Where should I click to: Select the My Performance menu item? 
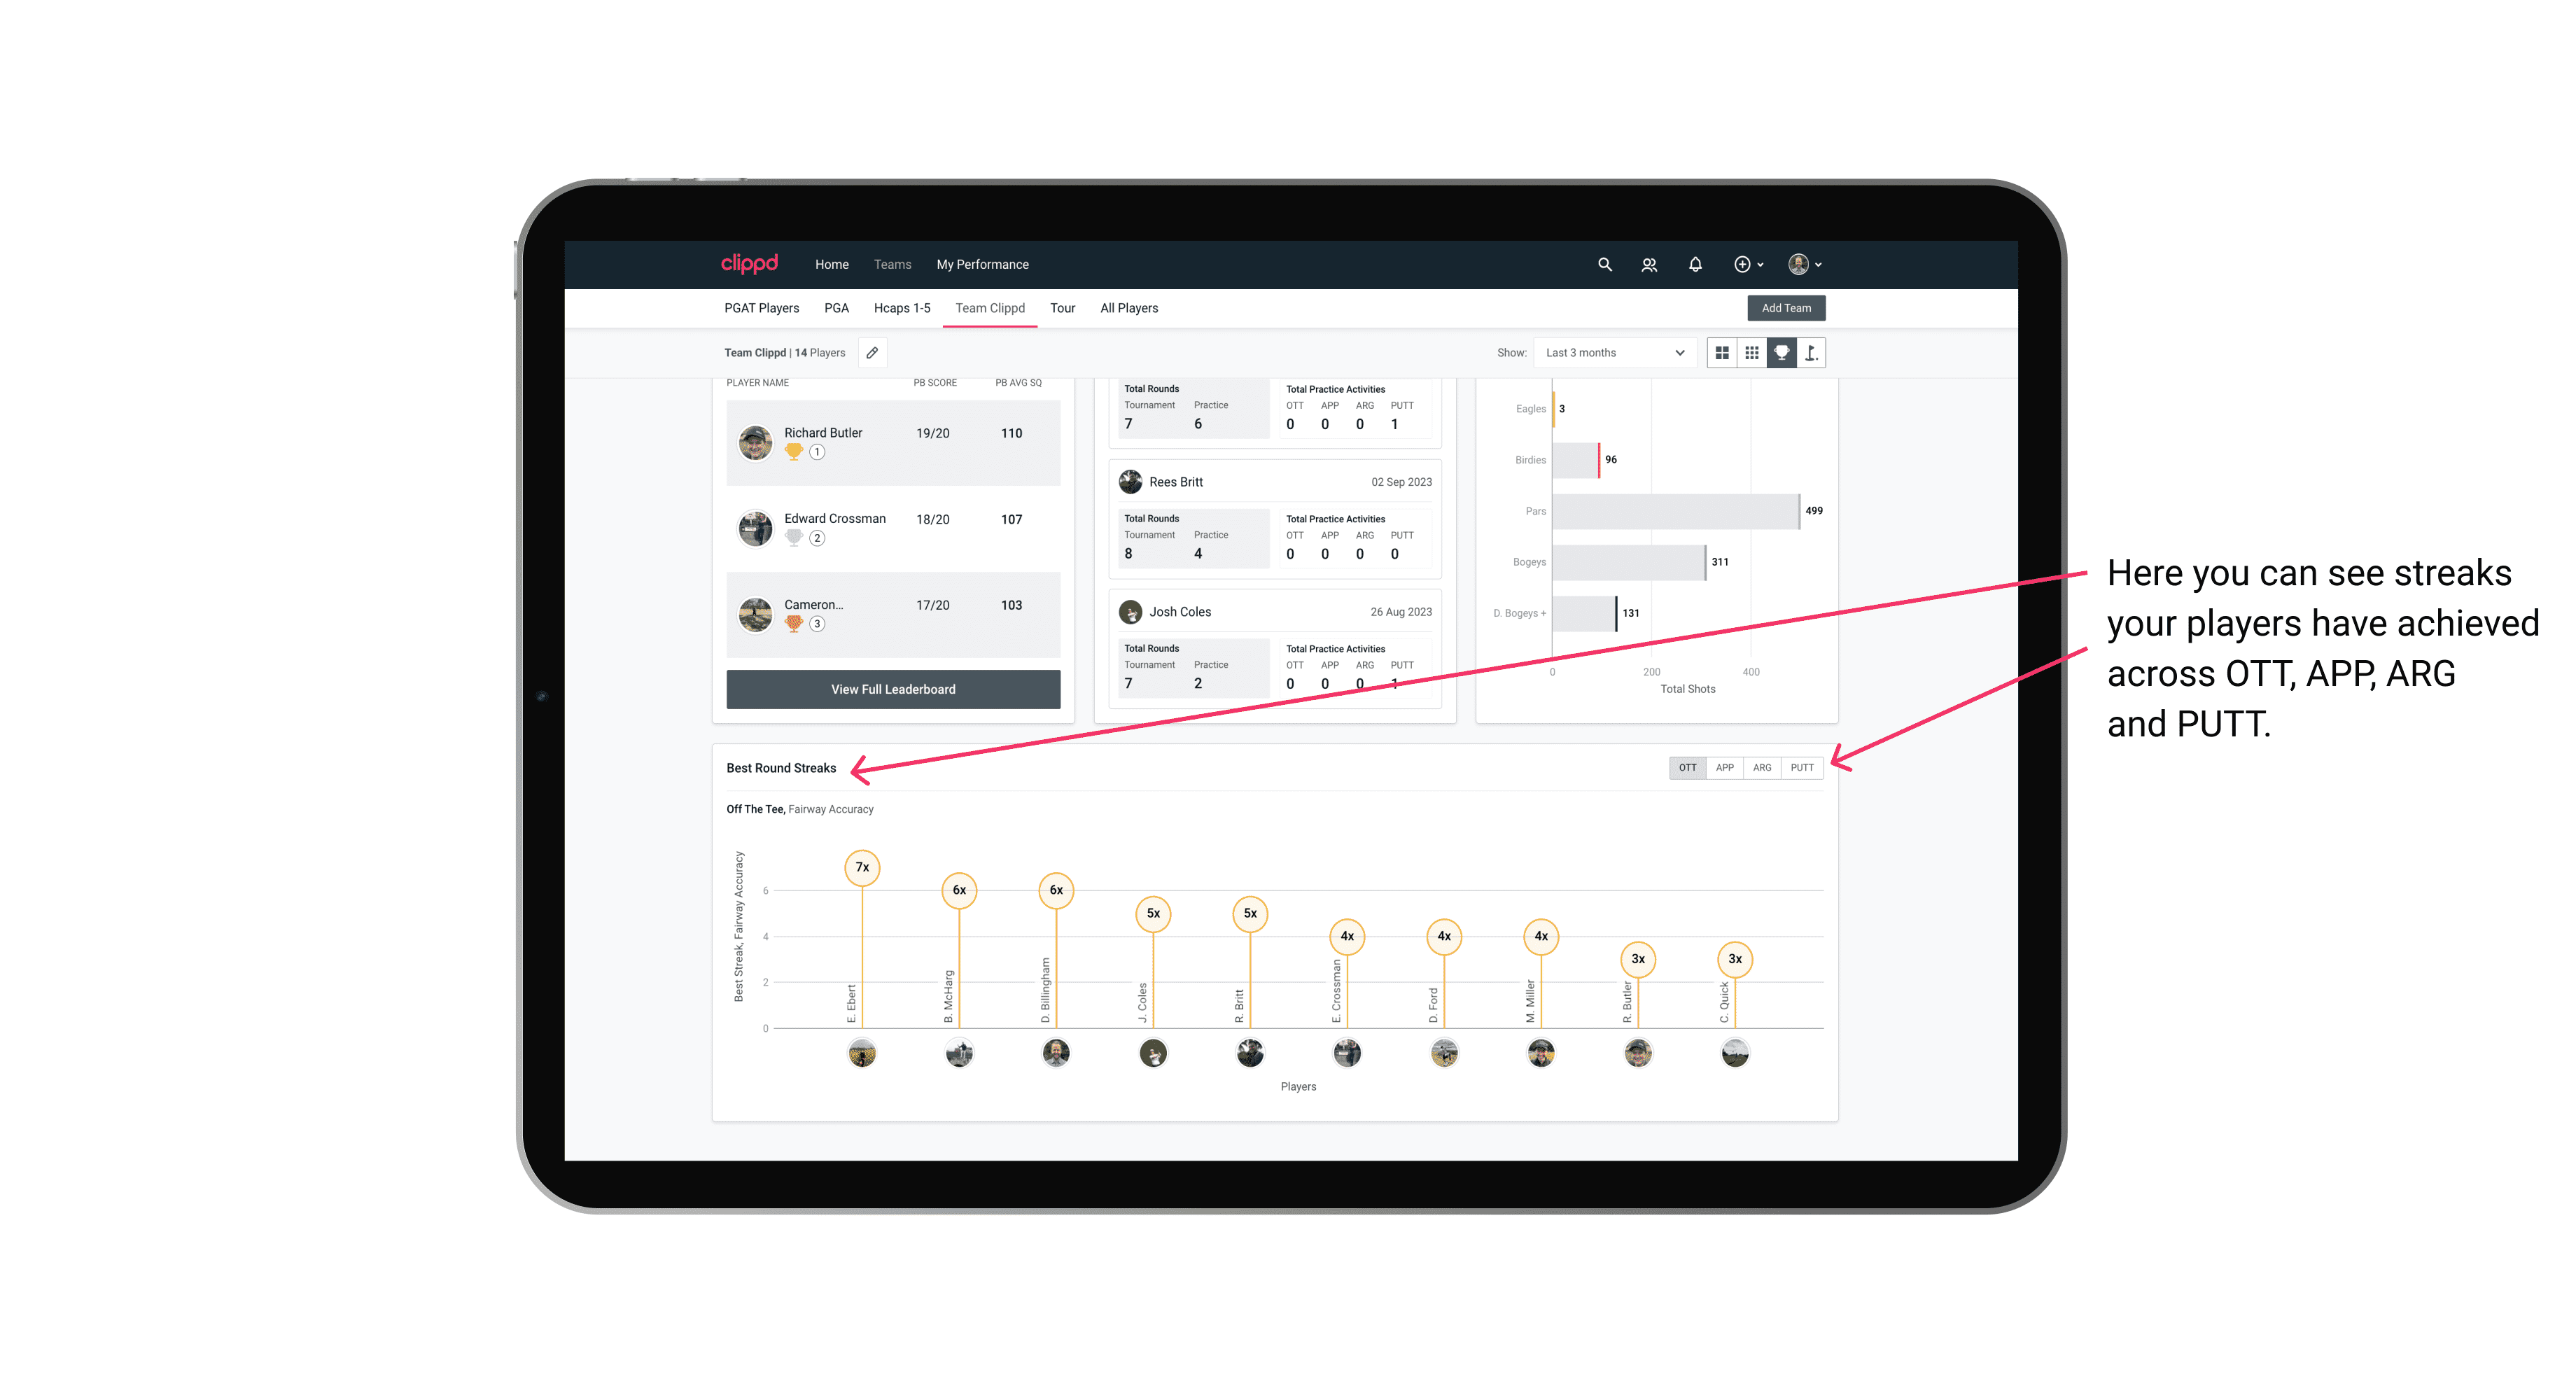tap(983, 265)
